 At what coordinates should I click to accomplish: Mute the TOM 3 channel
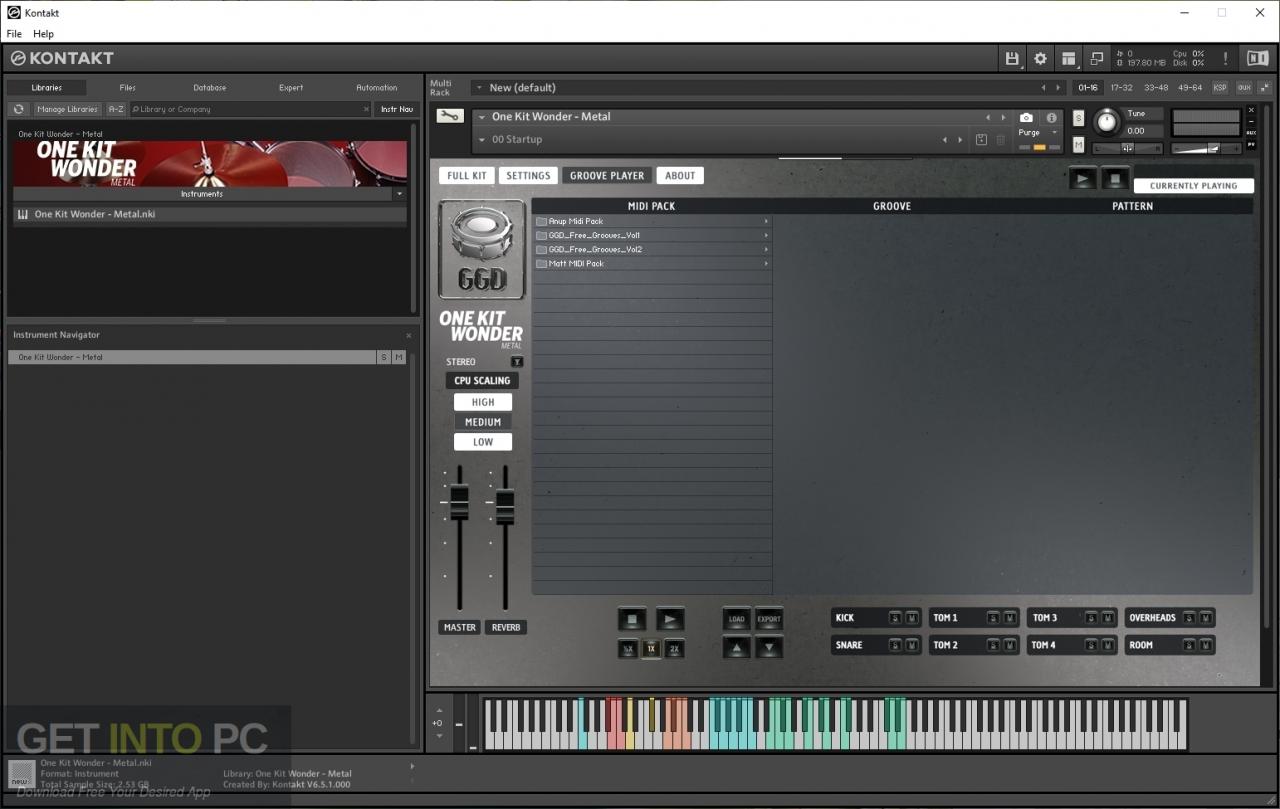1108,618
